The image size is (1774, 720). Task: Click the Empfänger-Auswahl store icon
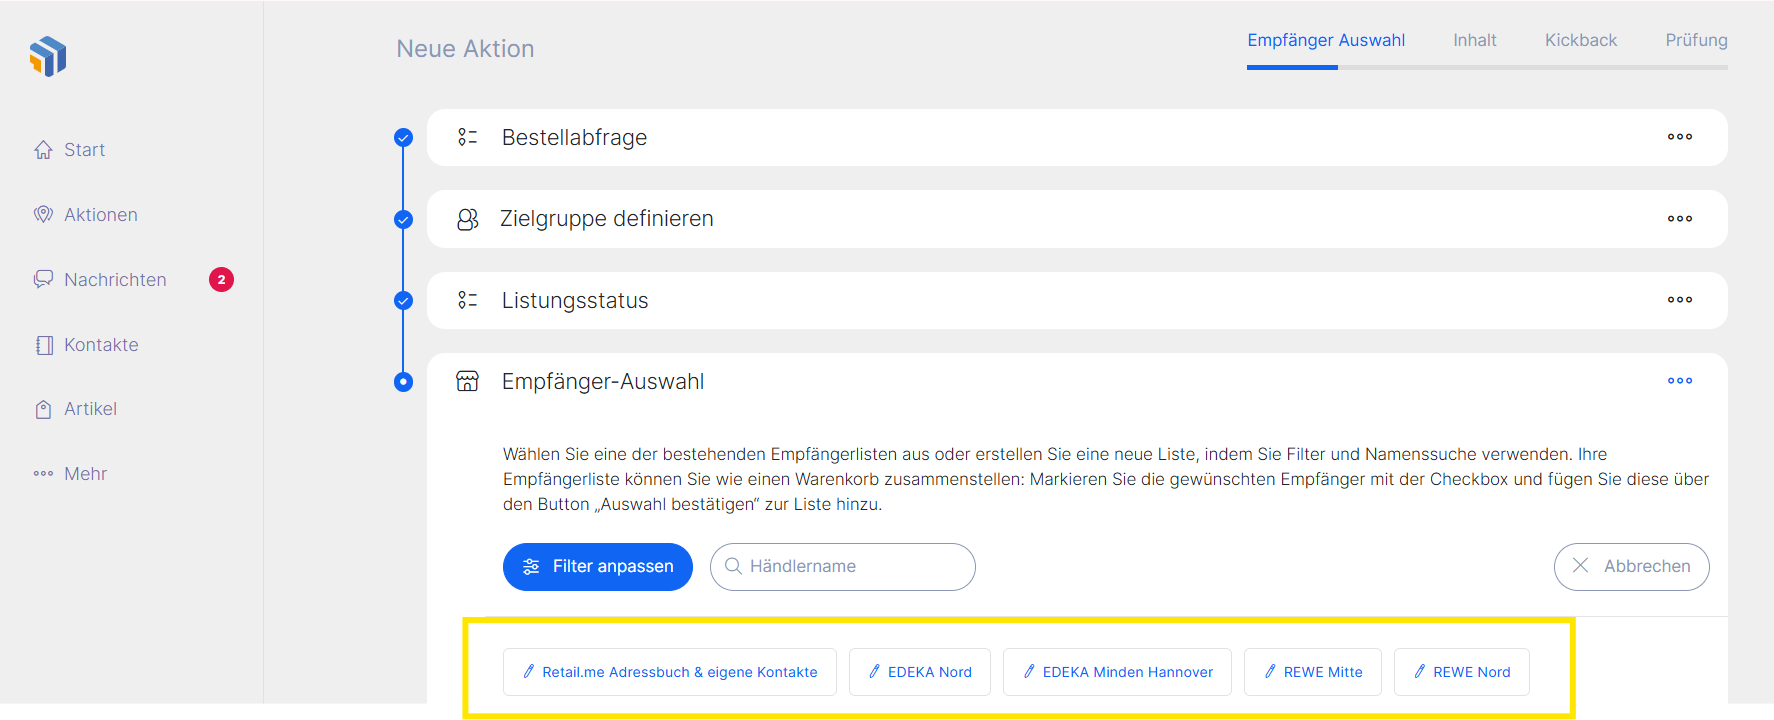467,381
